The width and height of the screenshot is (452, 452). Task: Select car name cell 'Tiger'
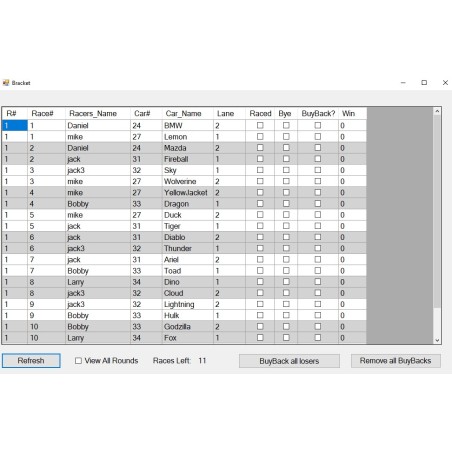pos(188,226)
